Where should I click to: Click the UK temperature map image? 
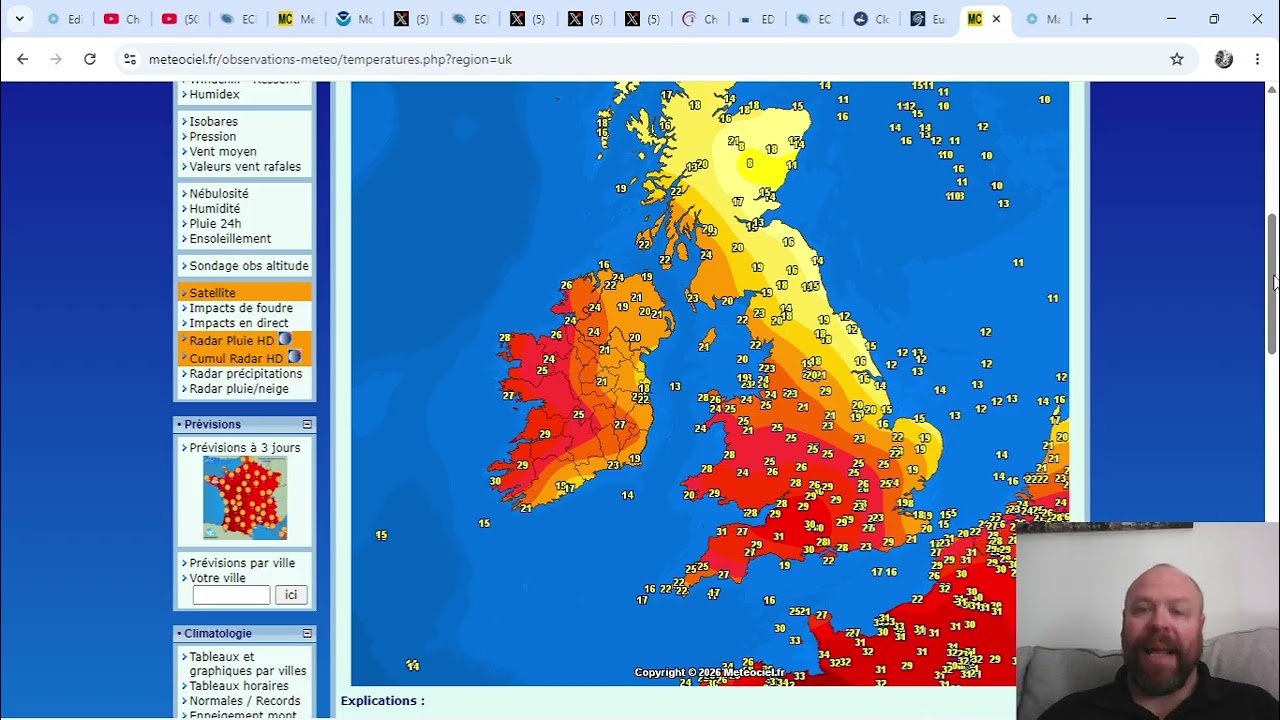[710, 383]
